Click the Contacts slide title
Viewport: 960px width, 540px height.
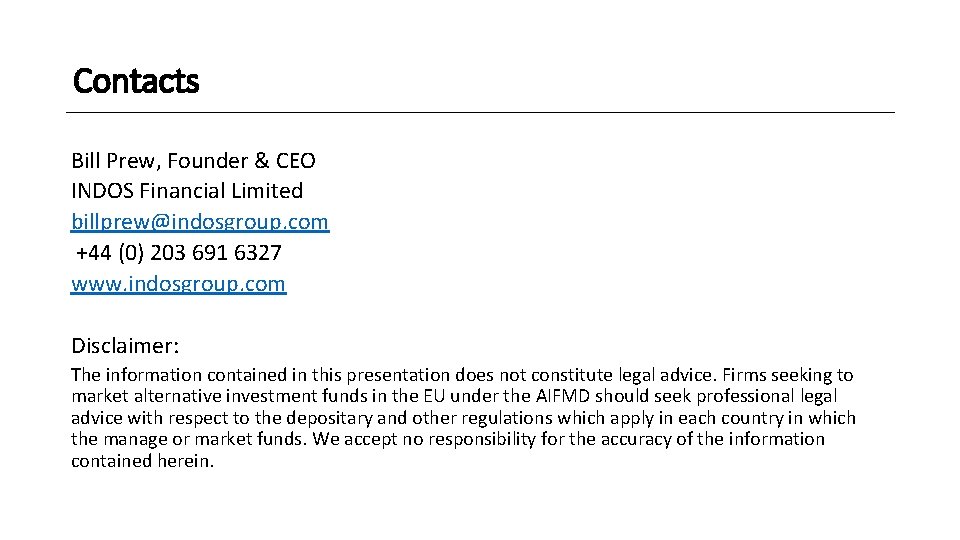tap(136, 81)
